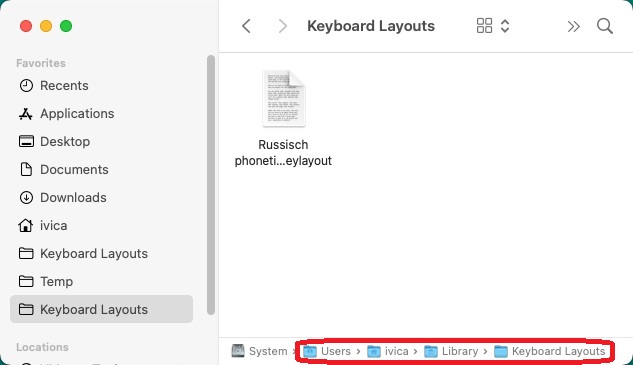Click the Users folder icon in path bar
This screenshot has width=633, height=365.
coord(310,351)
